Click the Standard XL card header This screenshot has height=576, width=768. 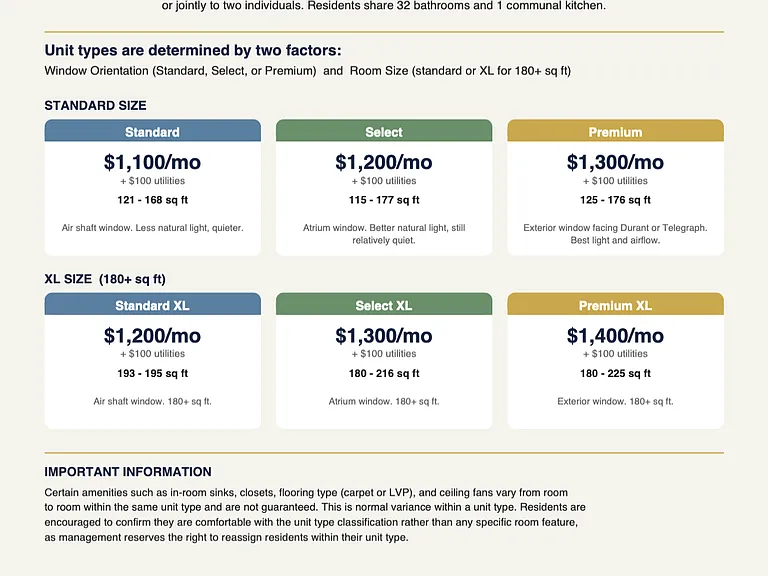coord(152,304)
